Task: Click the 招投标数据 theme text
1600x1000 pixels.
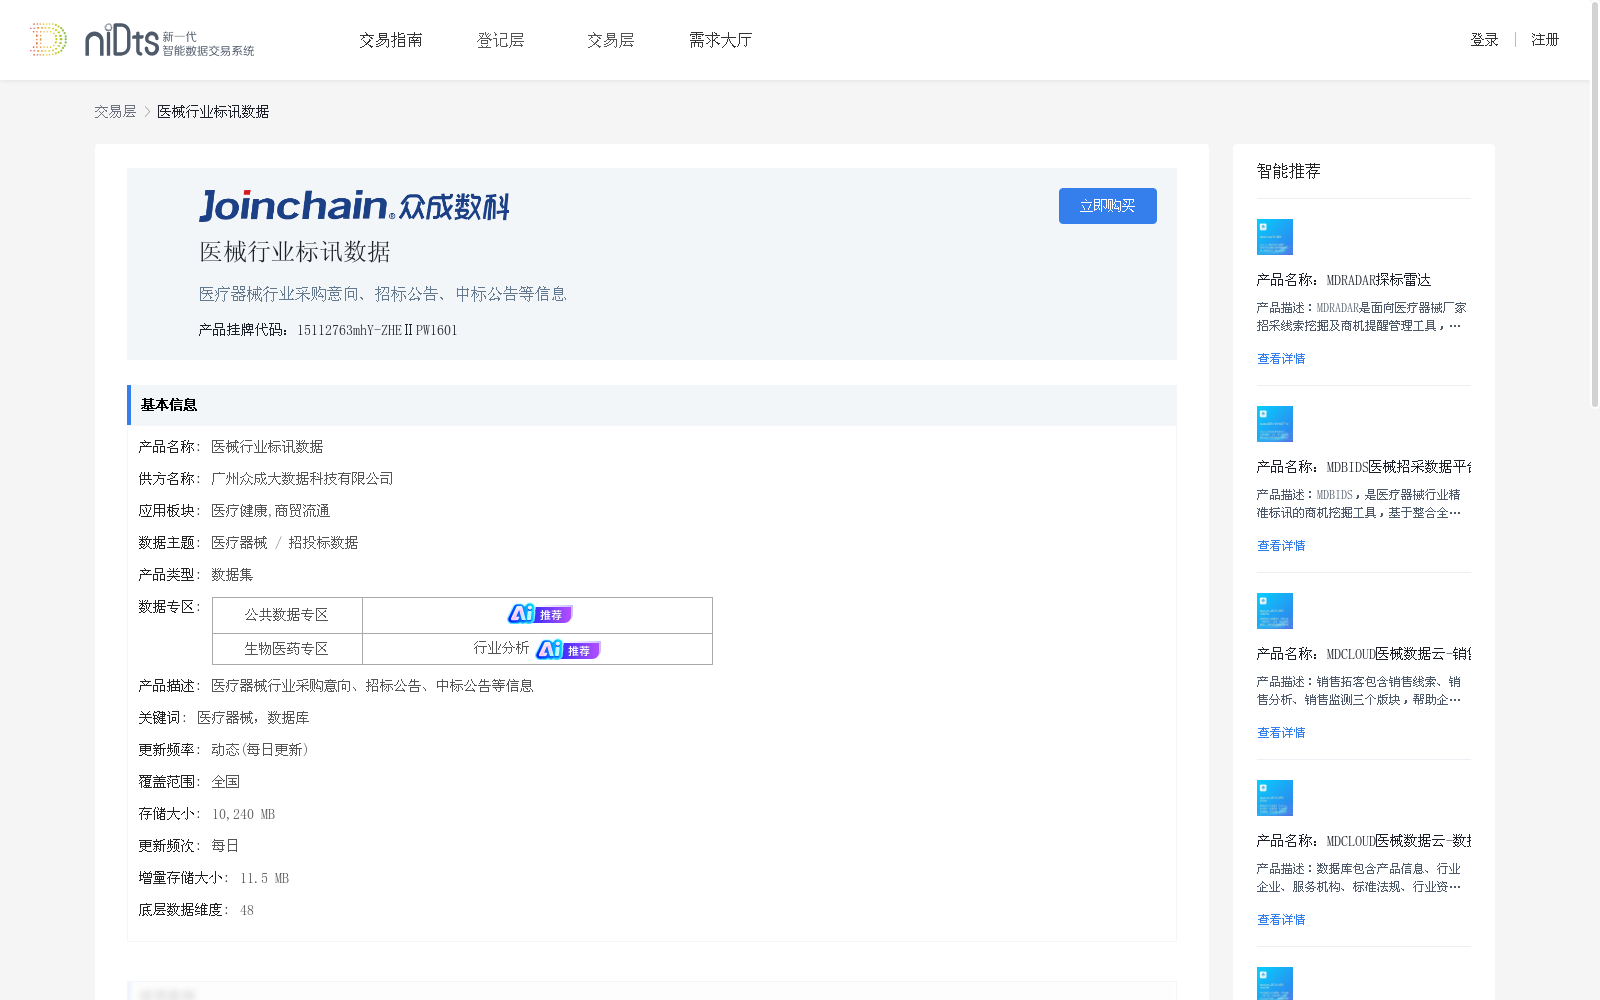Action: [323, 543]
